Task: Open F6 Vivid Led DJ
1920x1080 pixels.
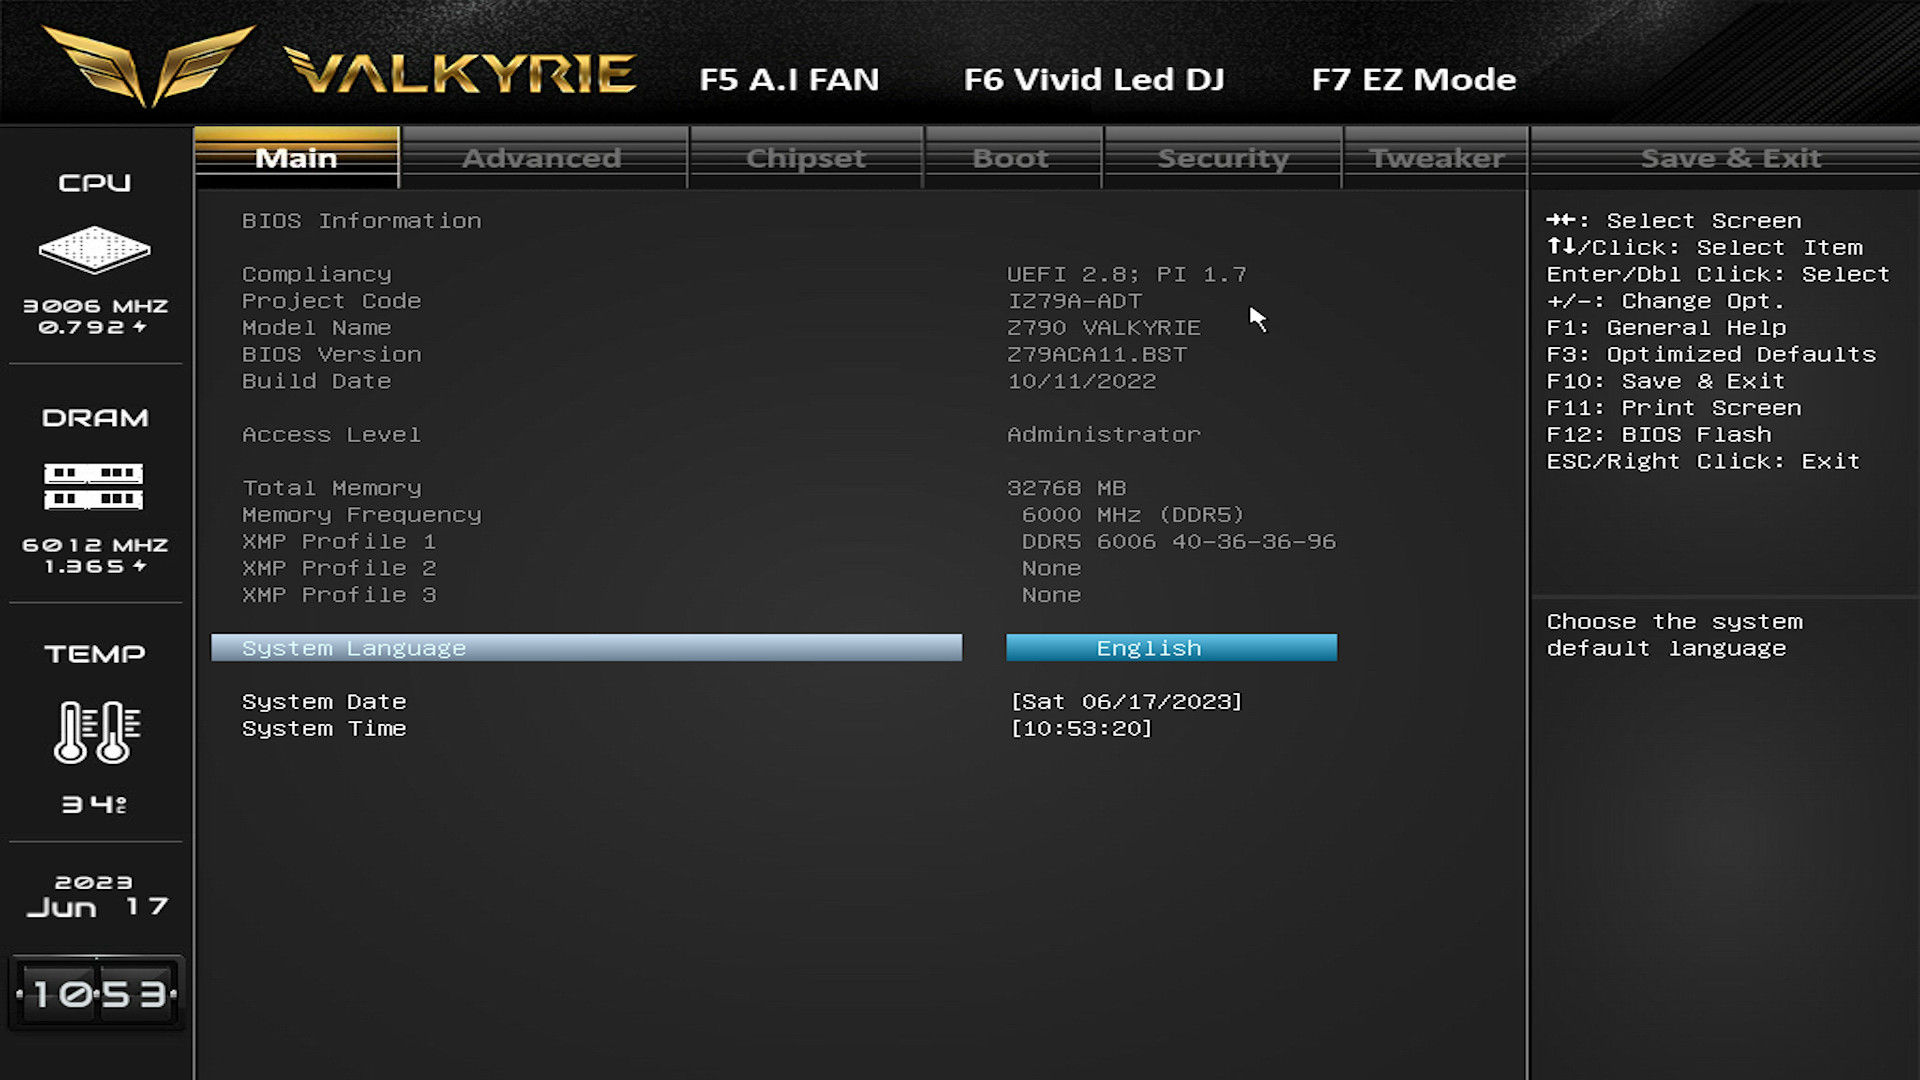Action: [1094, 79]
